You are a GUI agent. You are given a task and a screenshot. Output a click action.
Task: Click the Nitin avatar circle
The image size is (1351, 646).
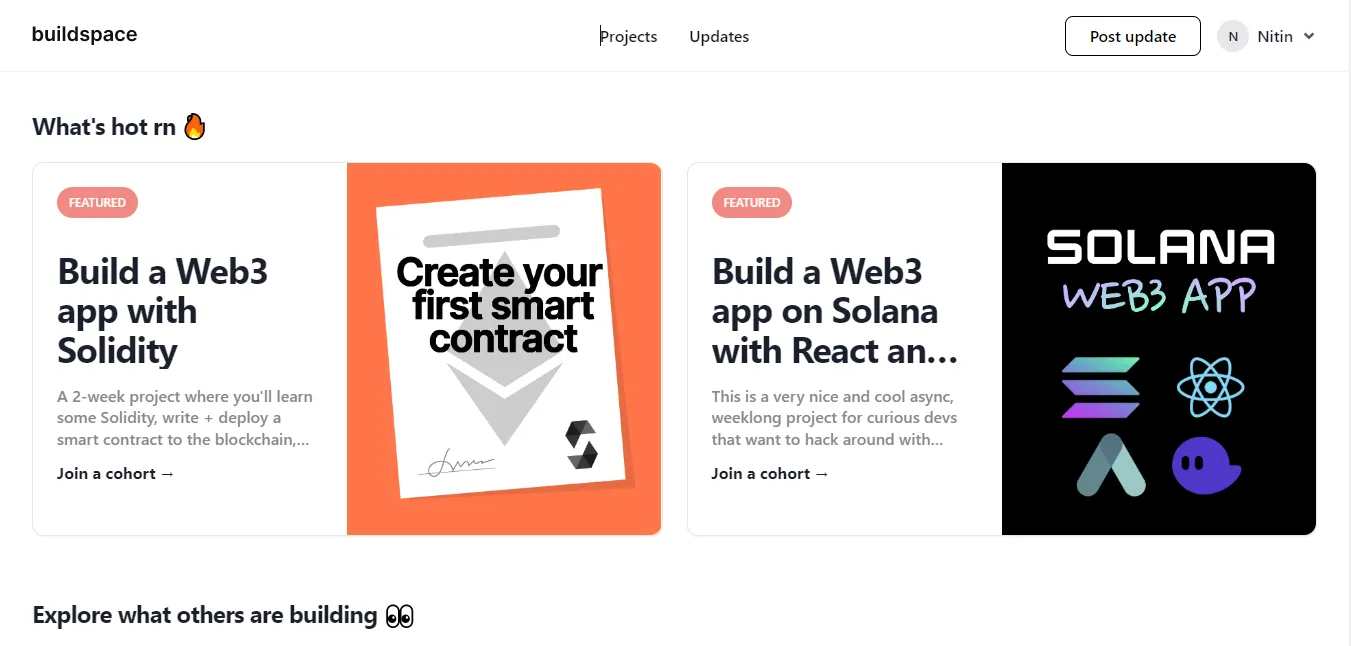pos(1232,36)
